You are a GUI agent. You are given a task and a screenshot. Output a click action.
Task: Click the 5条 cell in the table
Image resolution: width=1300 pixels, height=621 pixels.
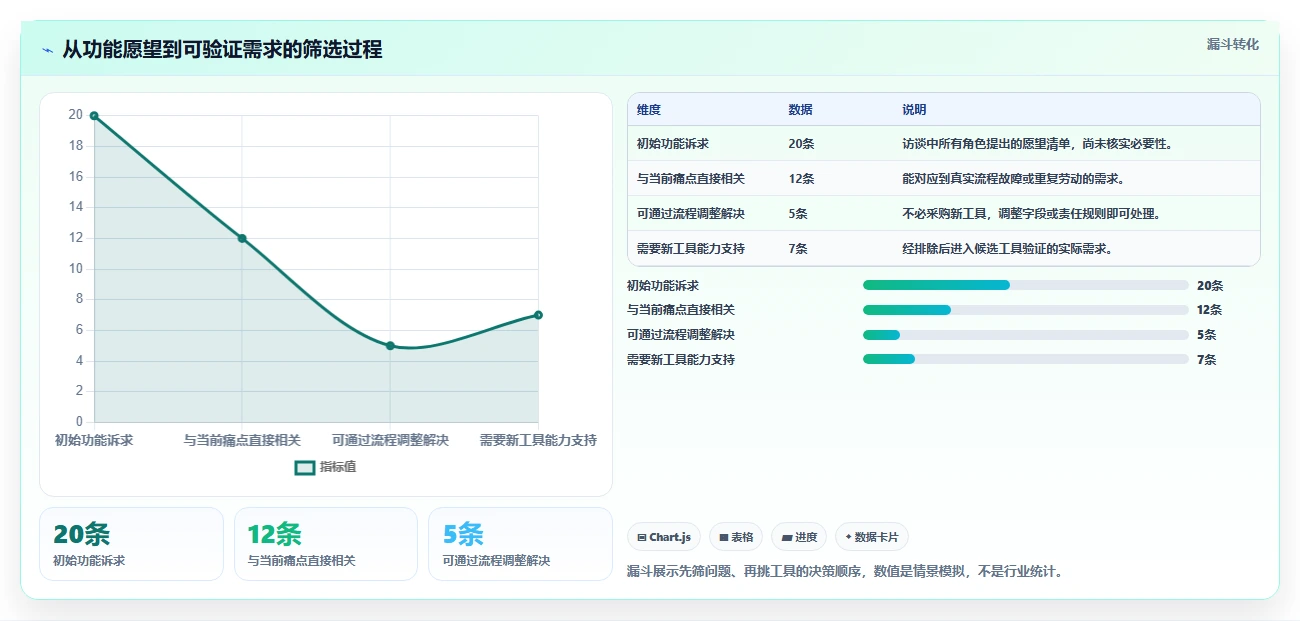click(x=798, y=214)
